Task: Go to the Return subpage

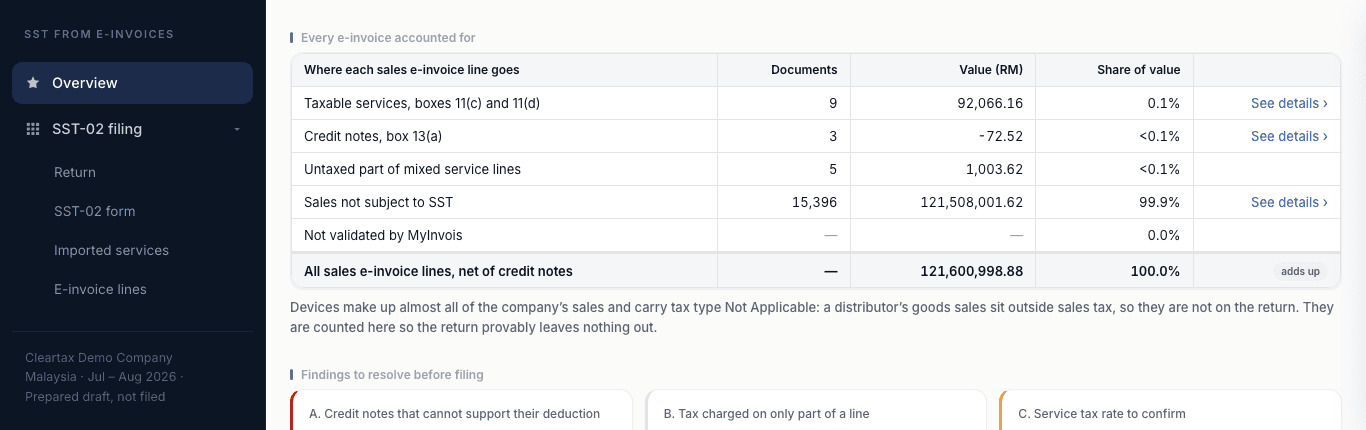Action: pyautogui.click(x=75, y=172)
